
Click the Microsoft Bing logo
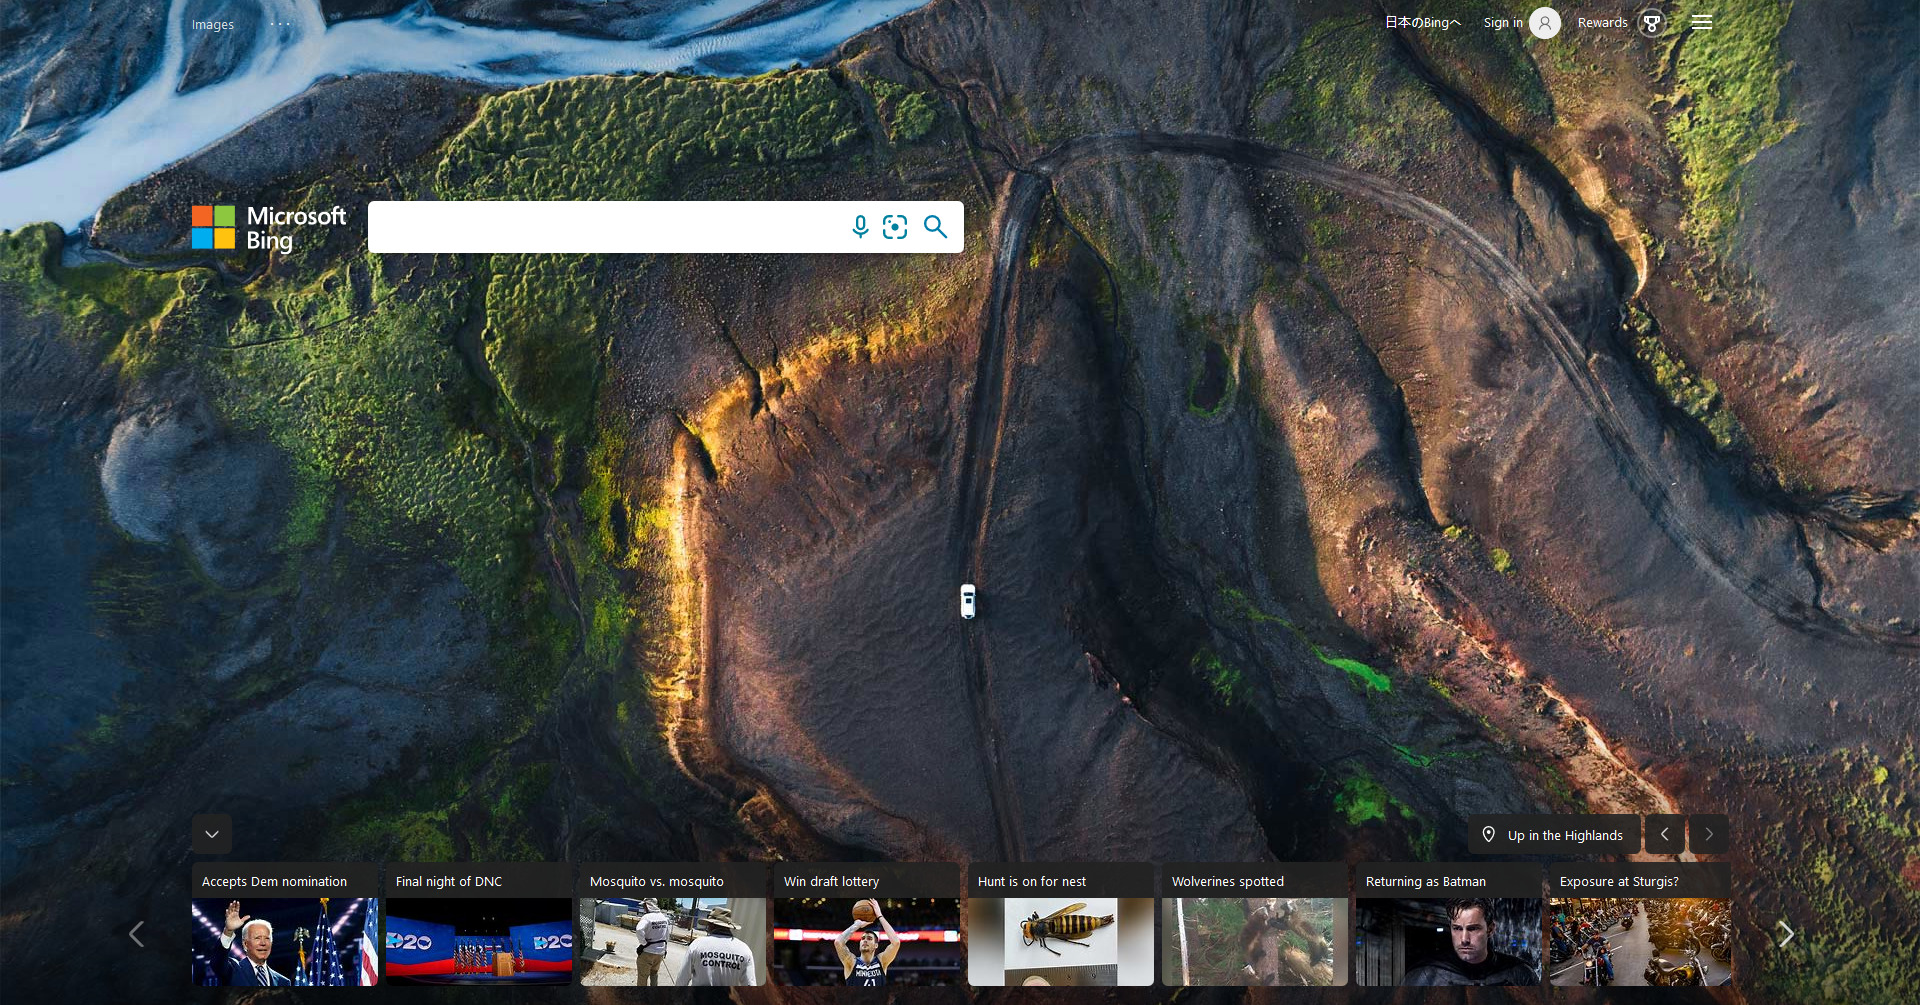click(269, 228)
